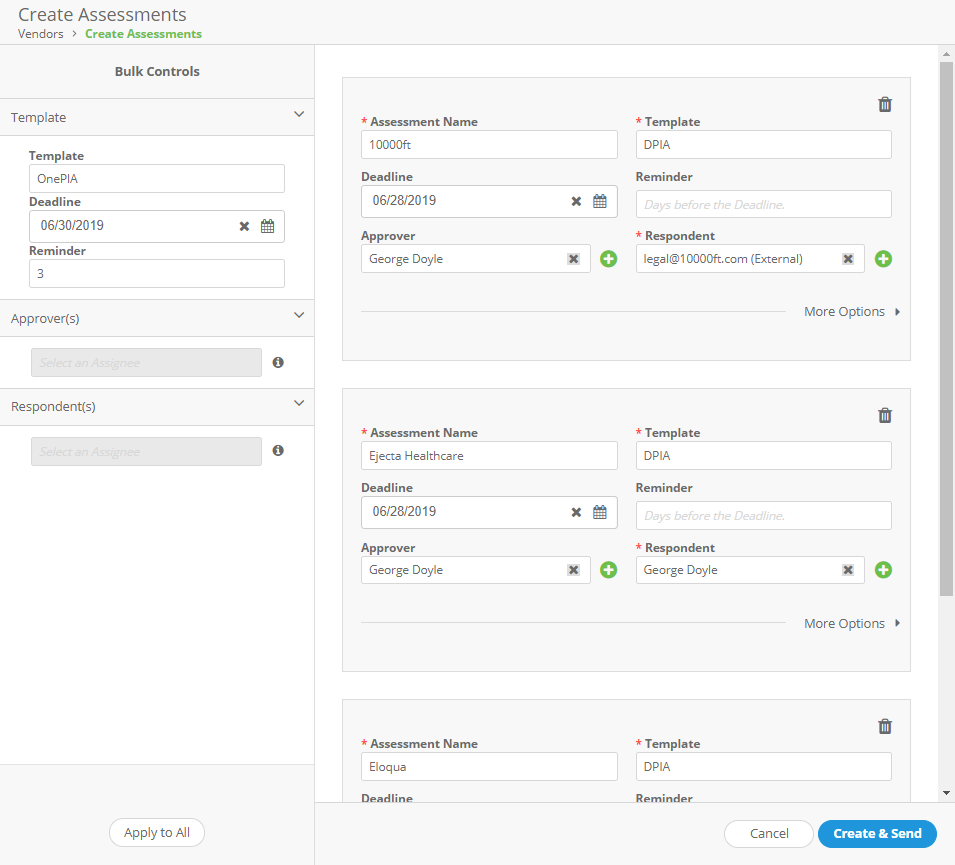Delete the 10000ft assessment card
The width and height of the screenshot is (955, 865).
tap(884, 103)
